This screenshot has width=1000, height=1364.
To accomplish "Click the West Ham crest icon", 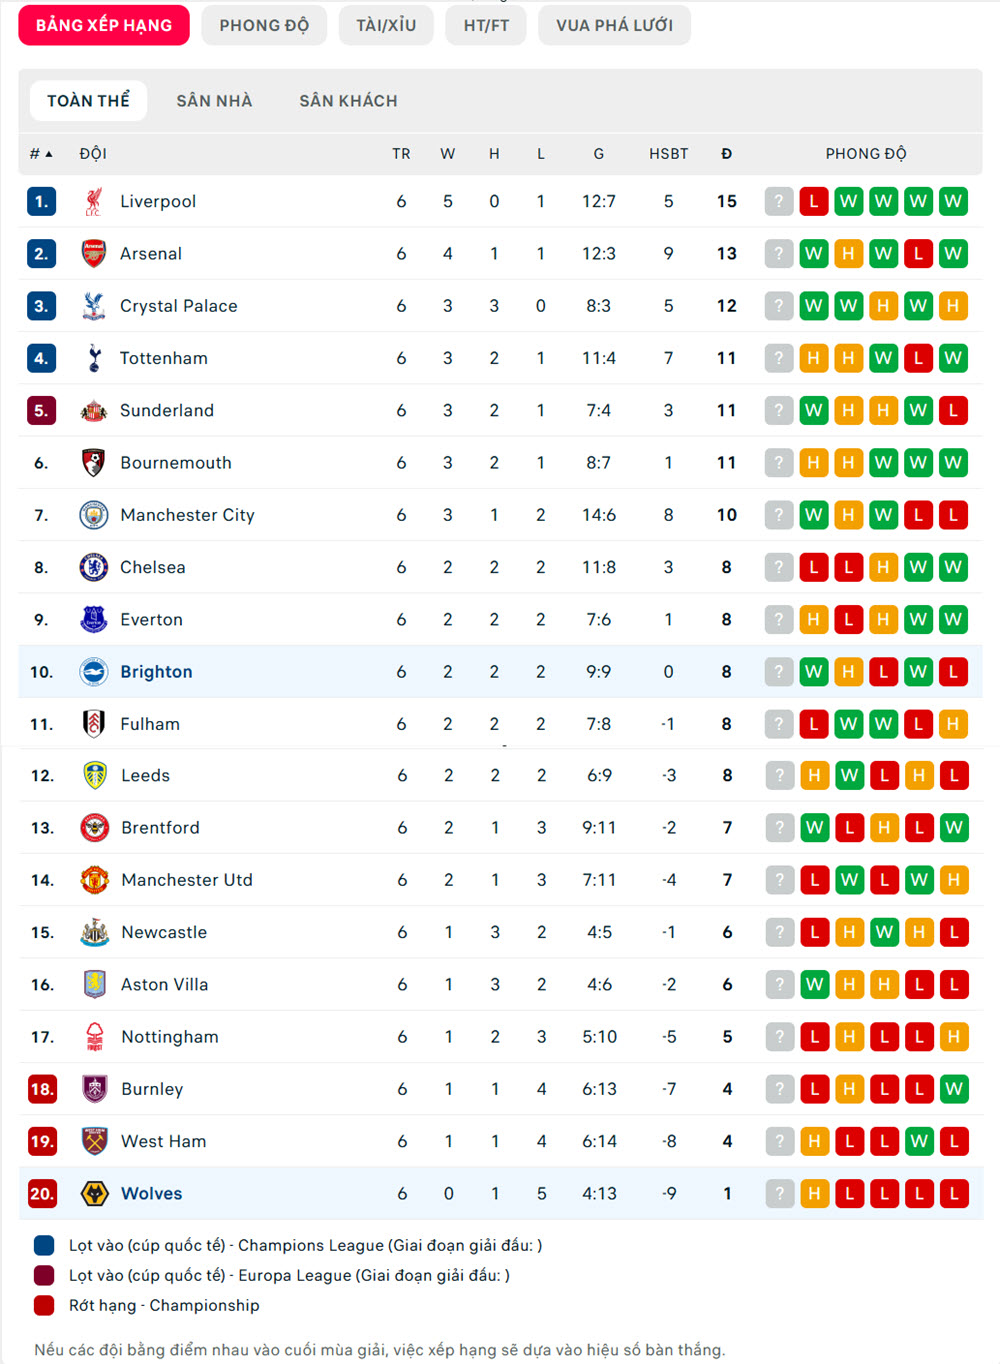I will [x=94, y=1141].
